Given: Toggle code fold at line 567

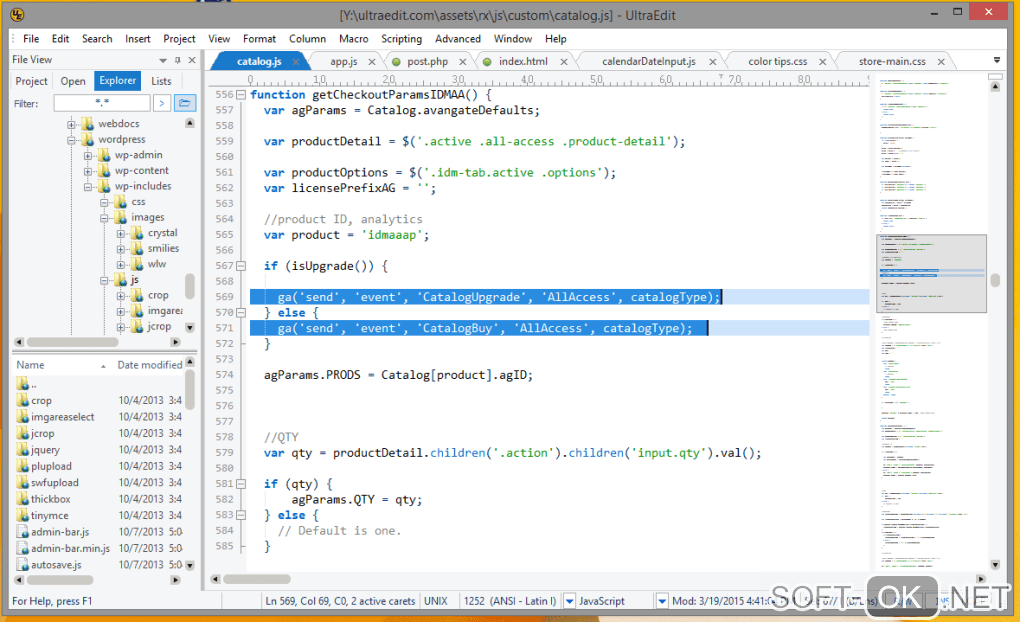Looking at the screenshot, I should (x=240, y=266).
